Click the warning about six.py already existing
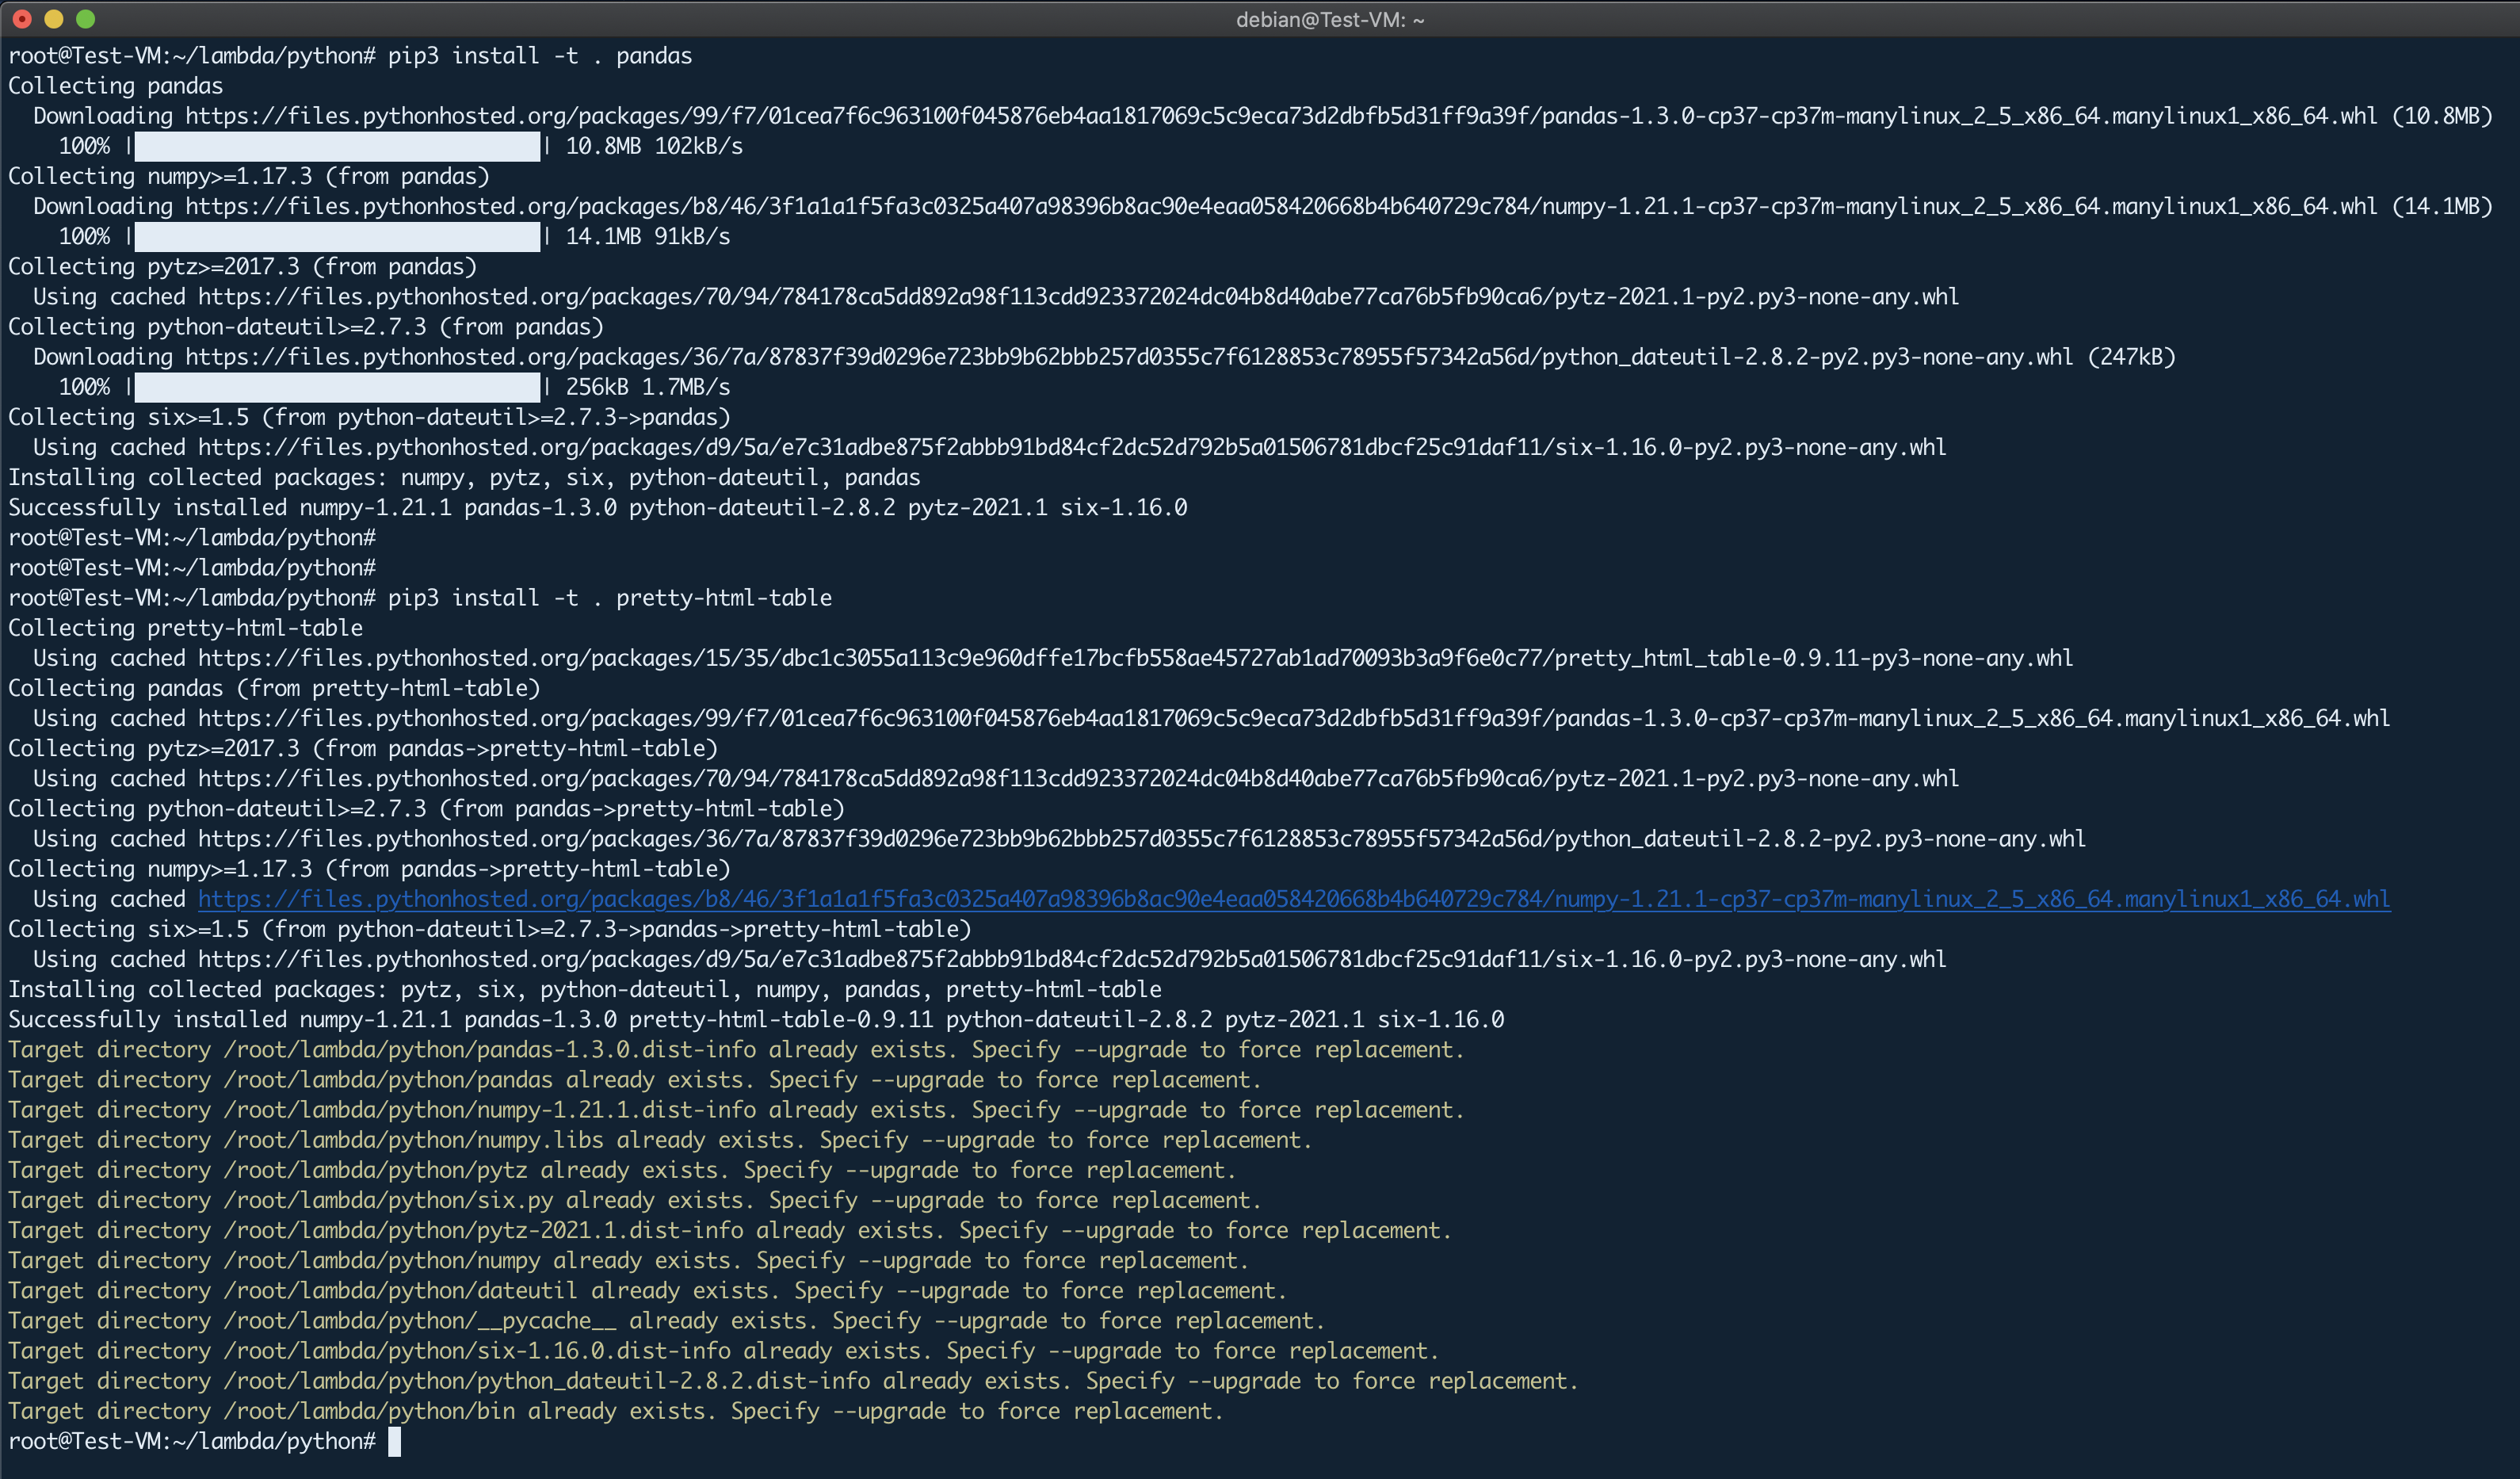 [x=635, y=1200]
